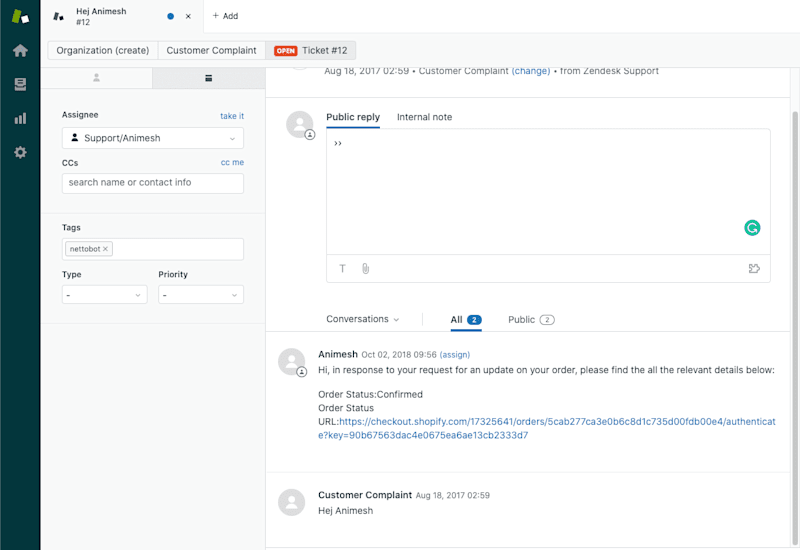Expand the Conversations dropdown
The width and height of the screenshot is (800, 550).
[362, 319]
